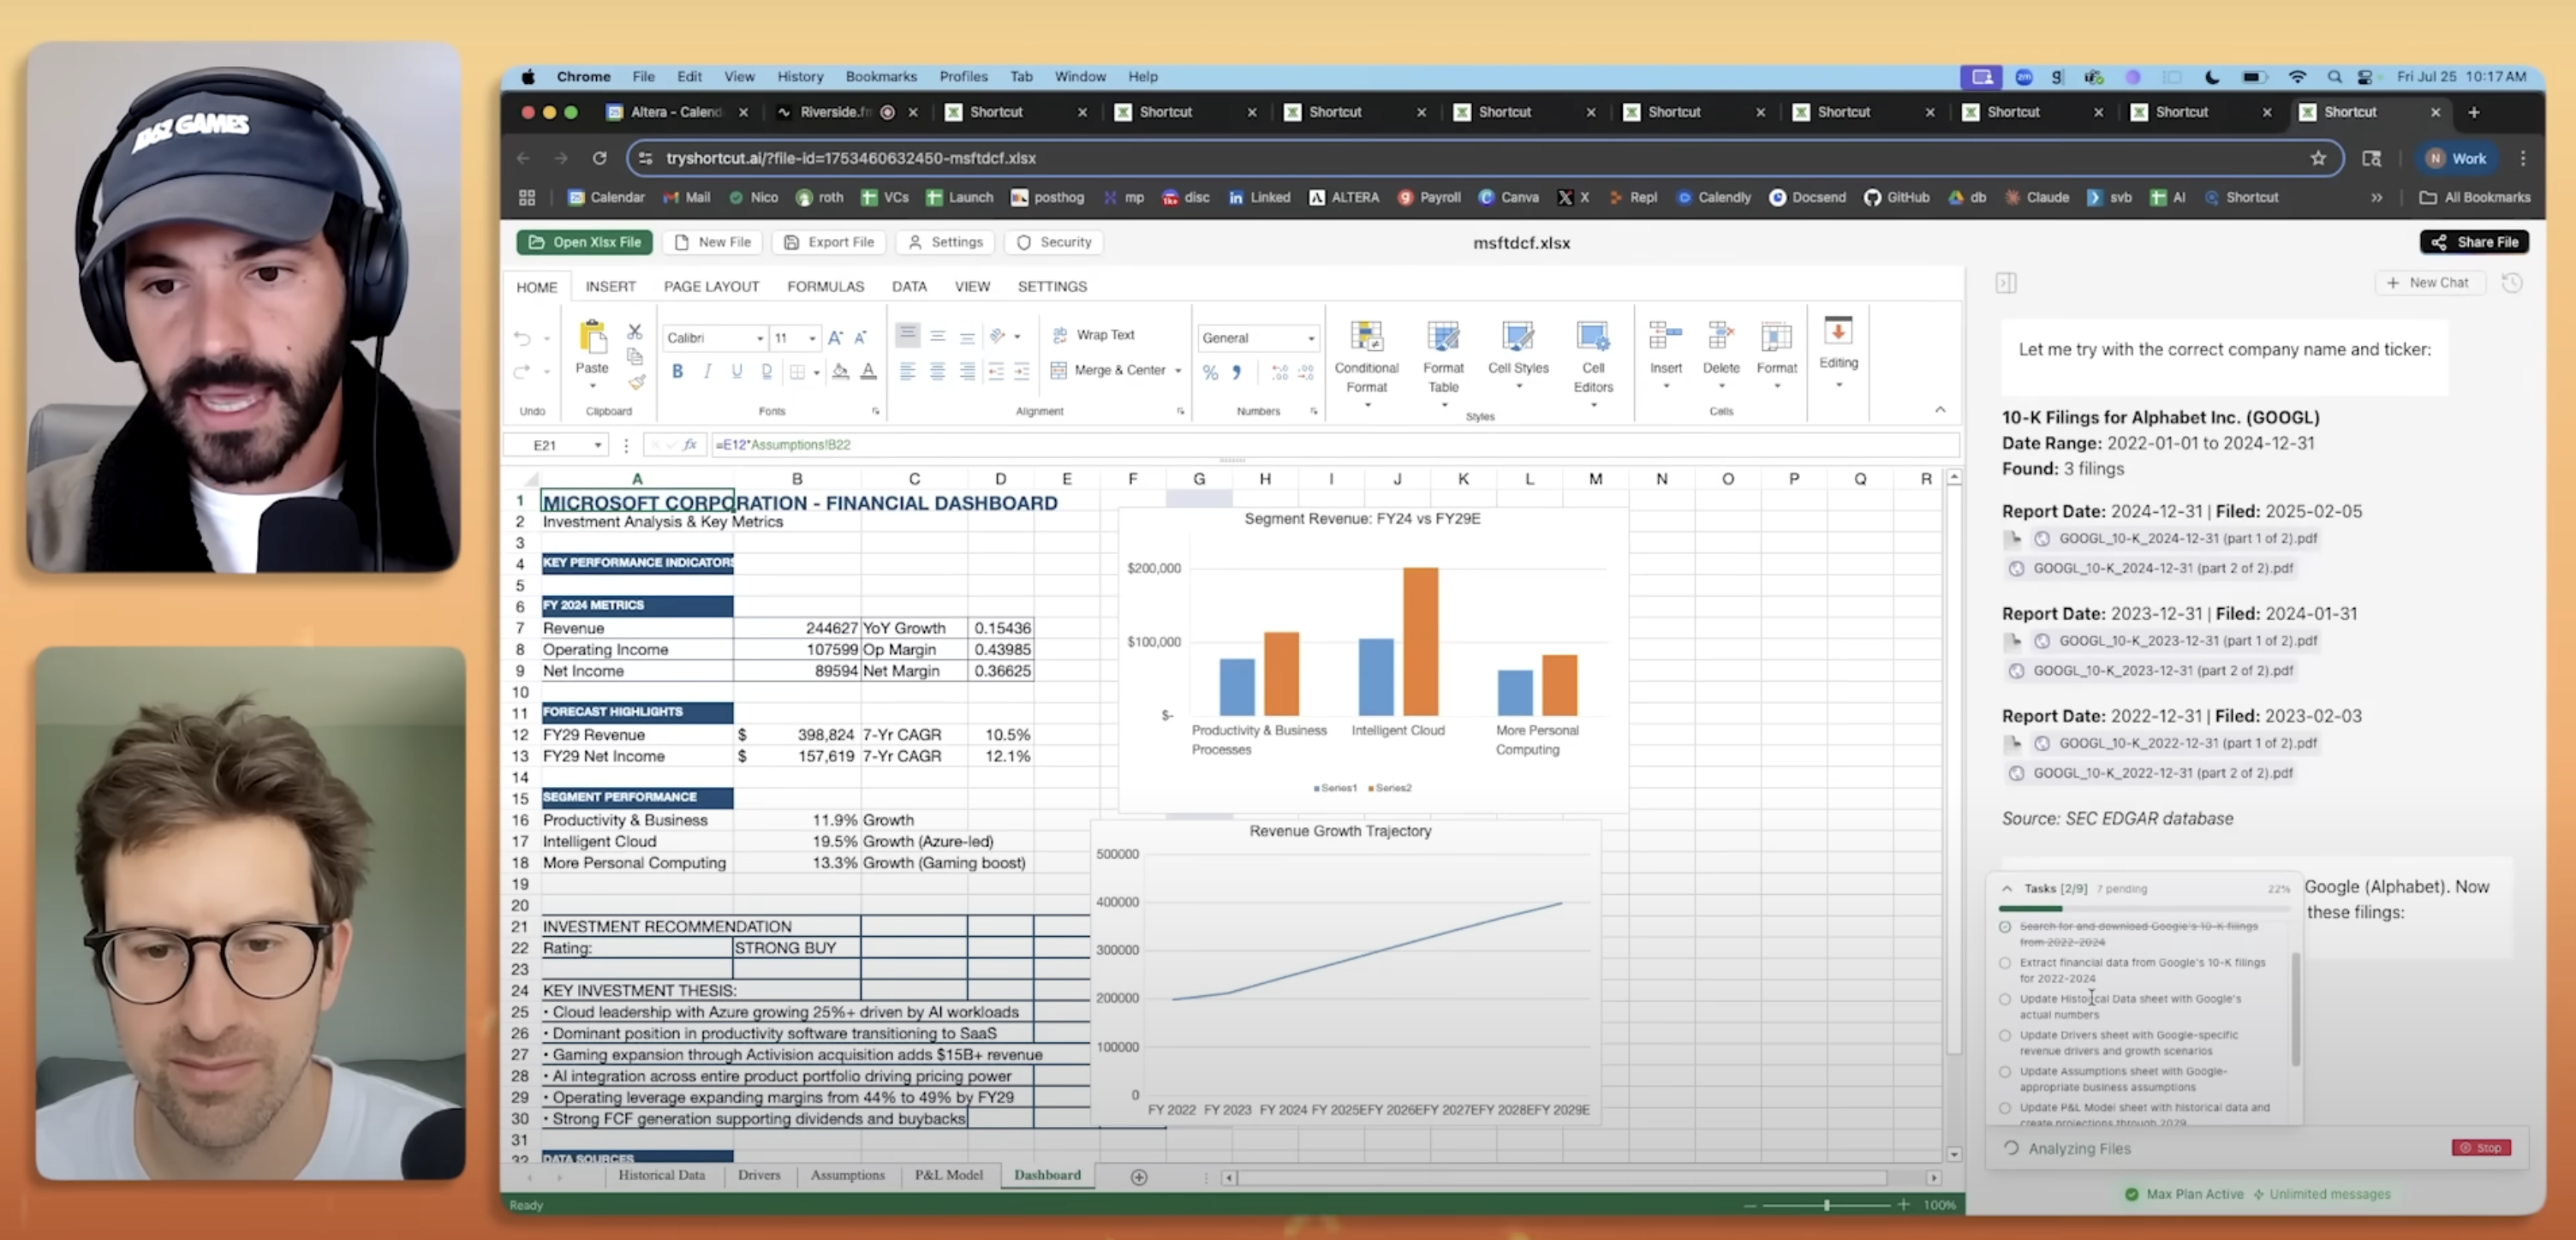Apply Comma Style format
The image size is (2576, 1240).
1237,372
